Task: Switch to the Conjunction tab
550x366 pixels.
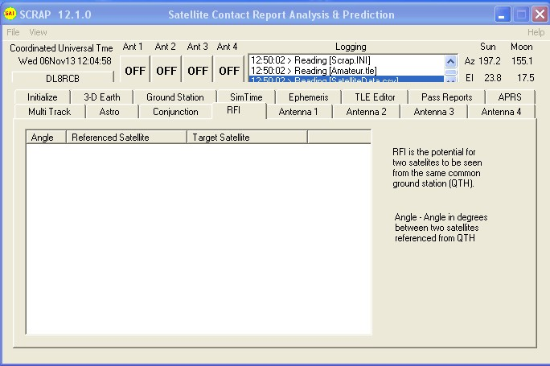Action: point(175,112)
